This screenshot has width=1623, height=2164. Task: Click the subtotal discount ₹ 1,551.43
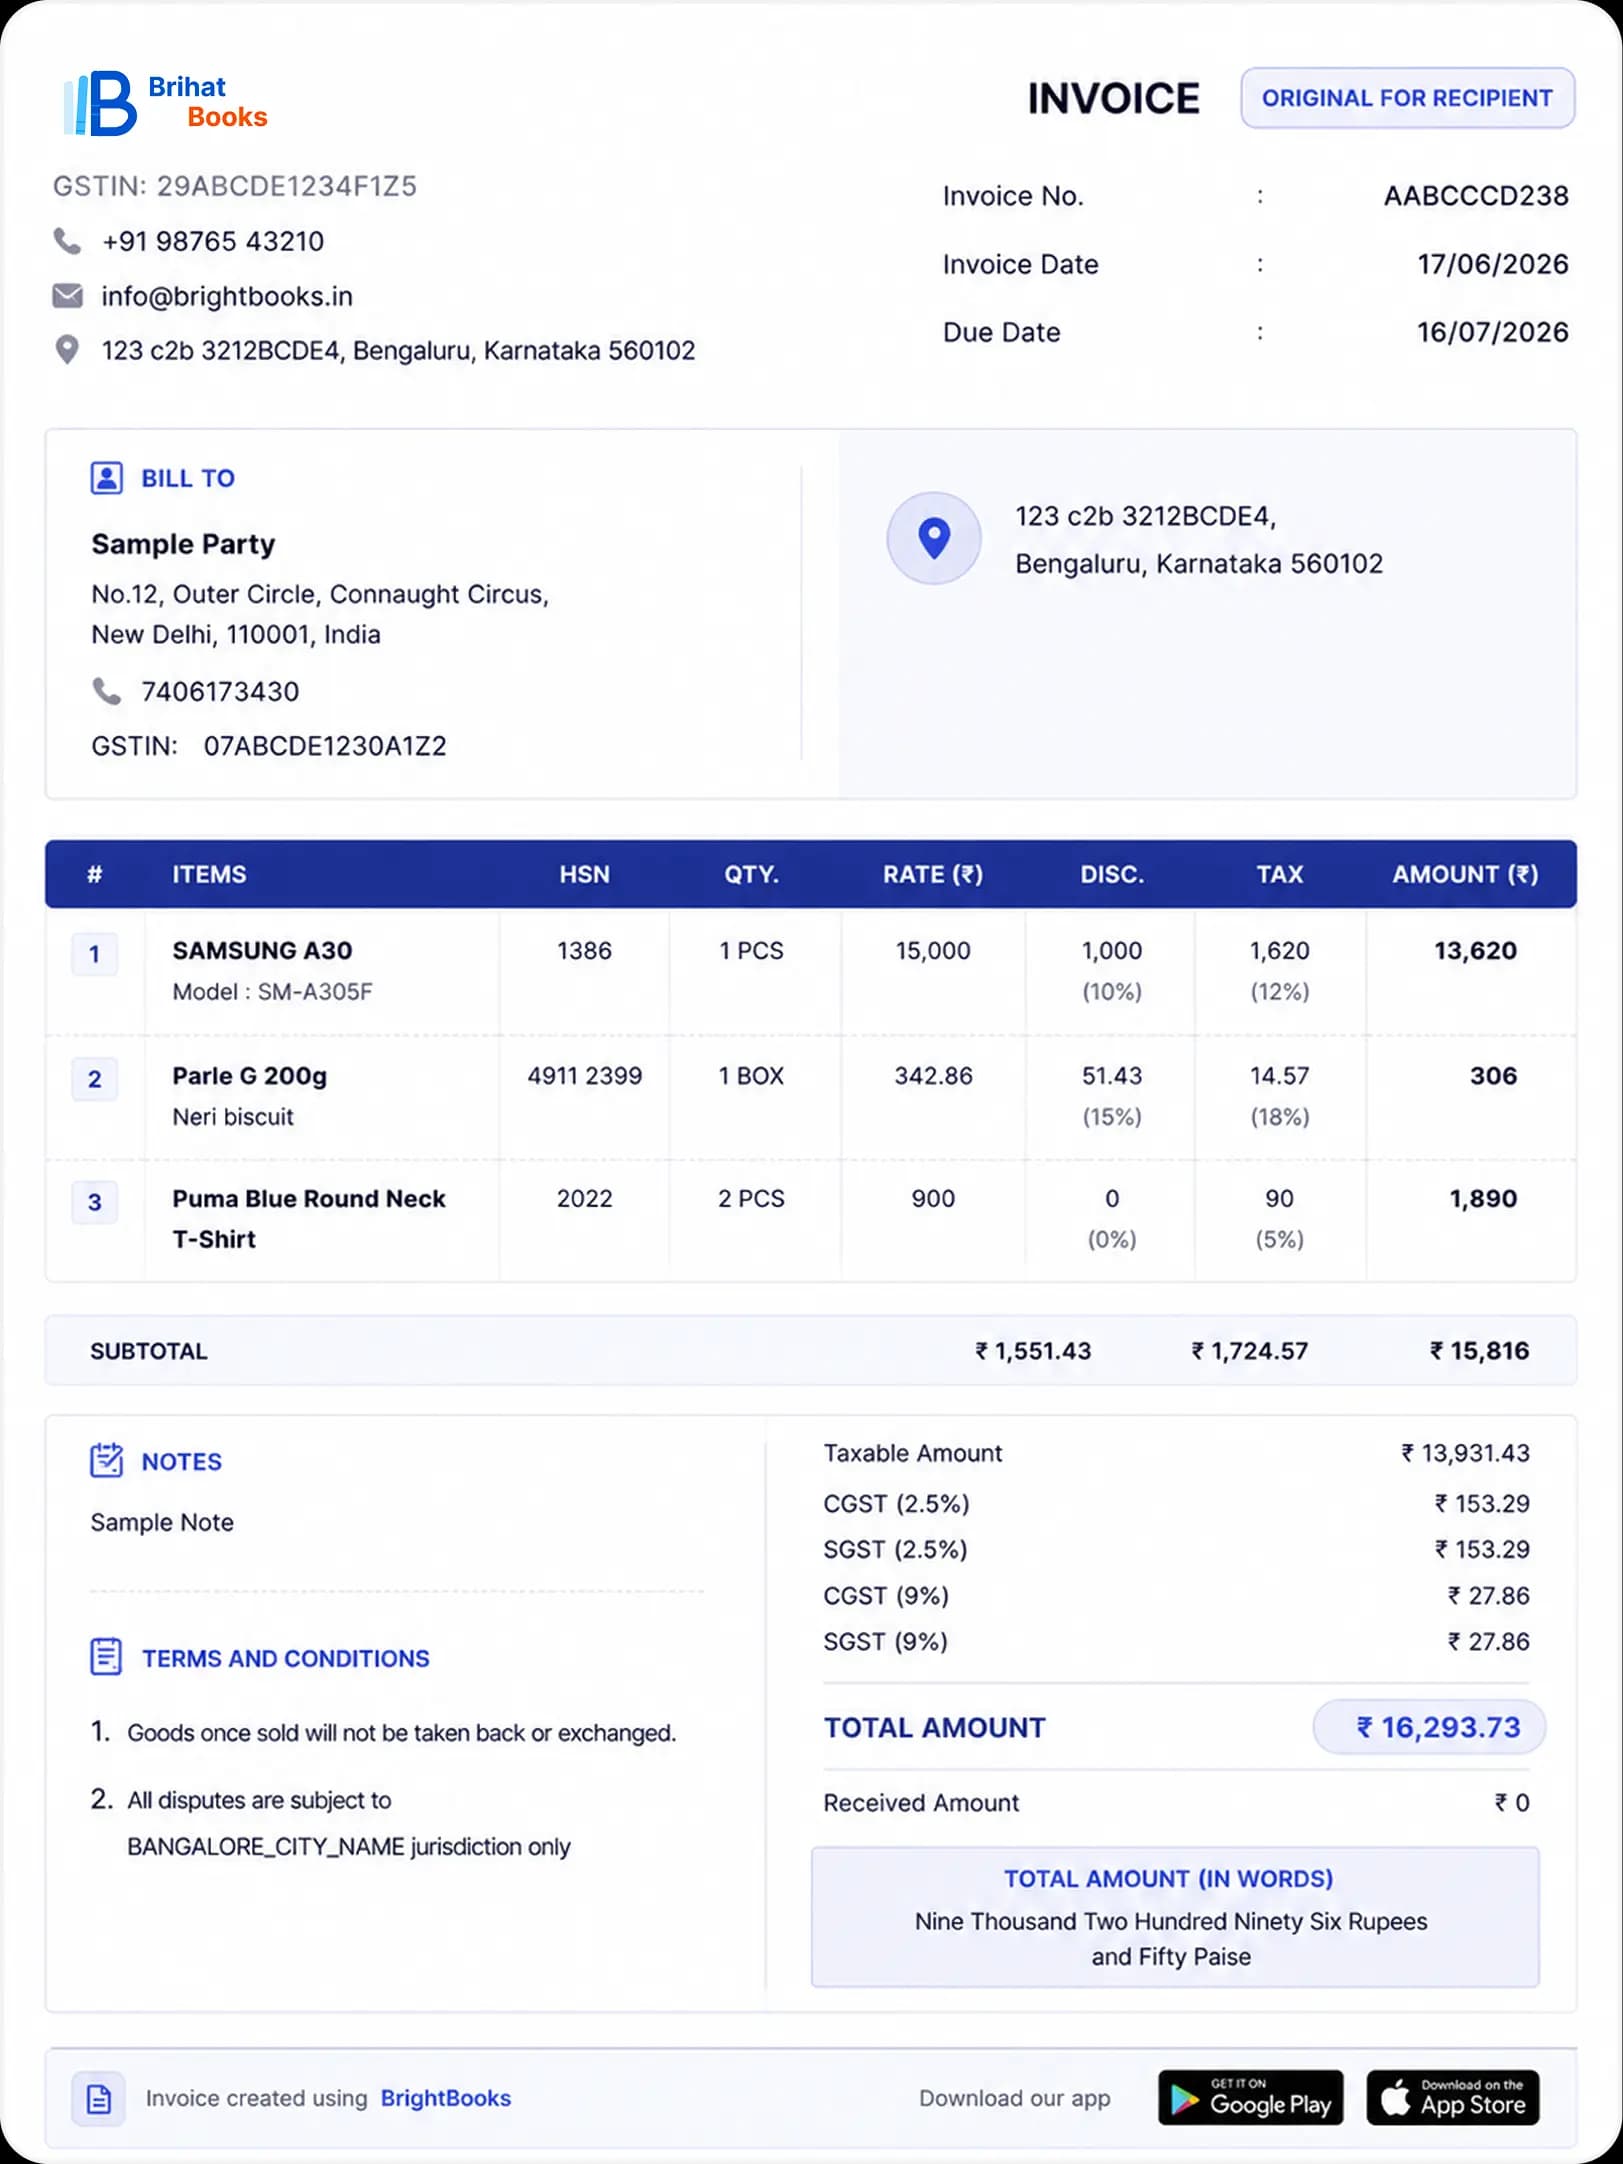(1033, 1351)
